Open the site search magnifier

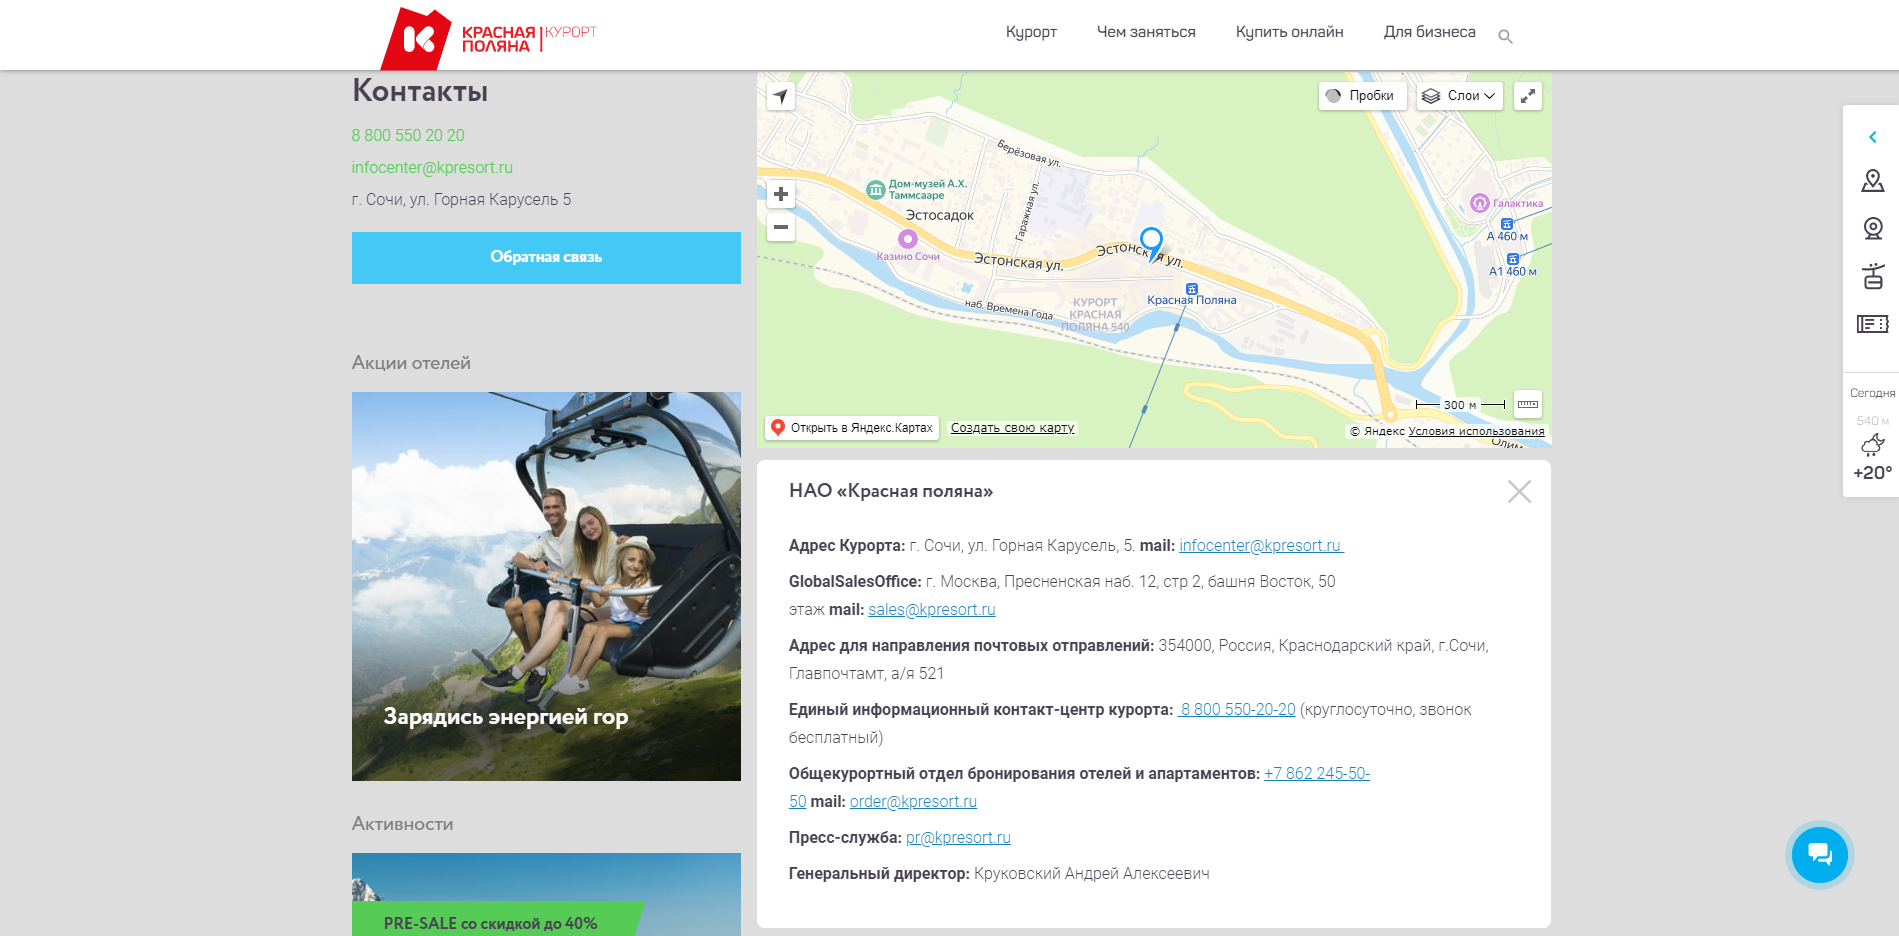[x=1505, y=37]
